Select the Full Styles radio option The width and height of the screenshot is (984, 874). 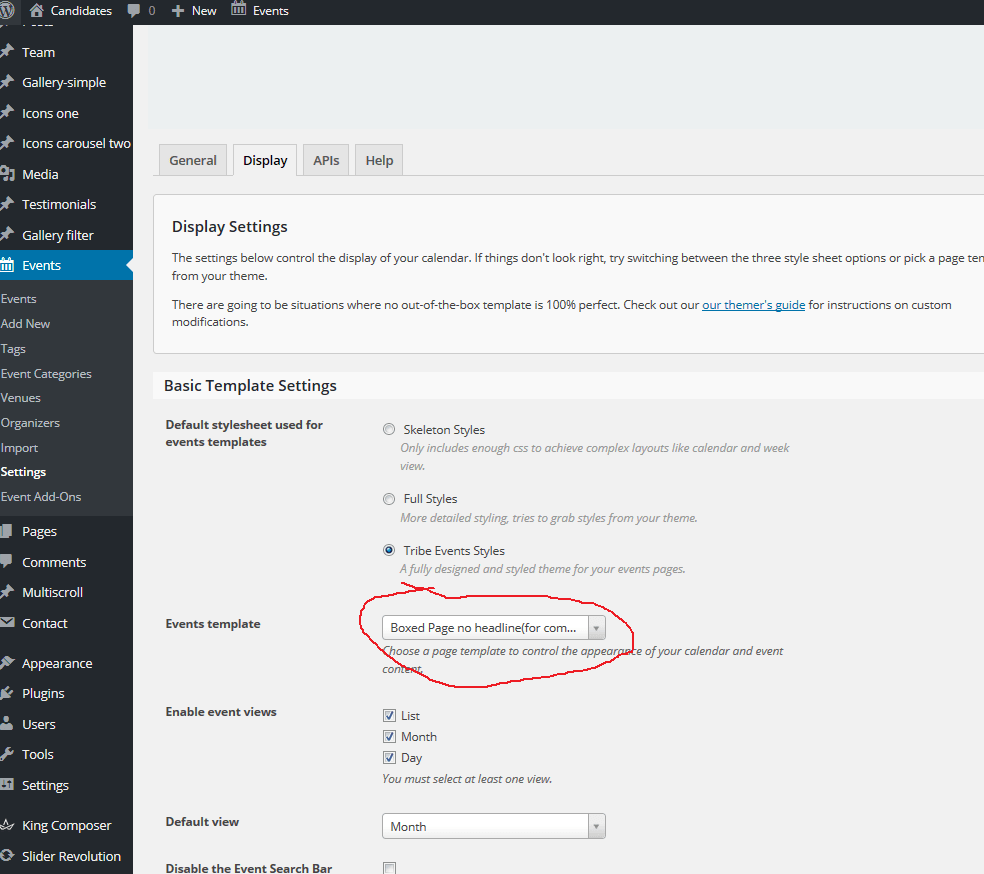click(389, 499)
